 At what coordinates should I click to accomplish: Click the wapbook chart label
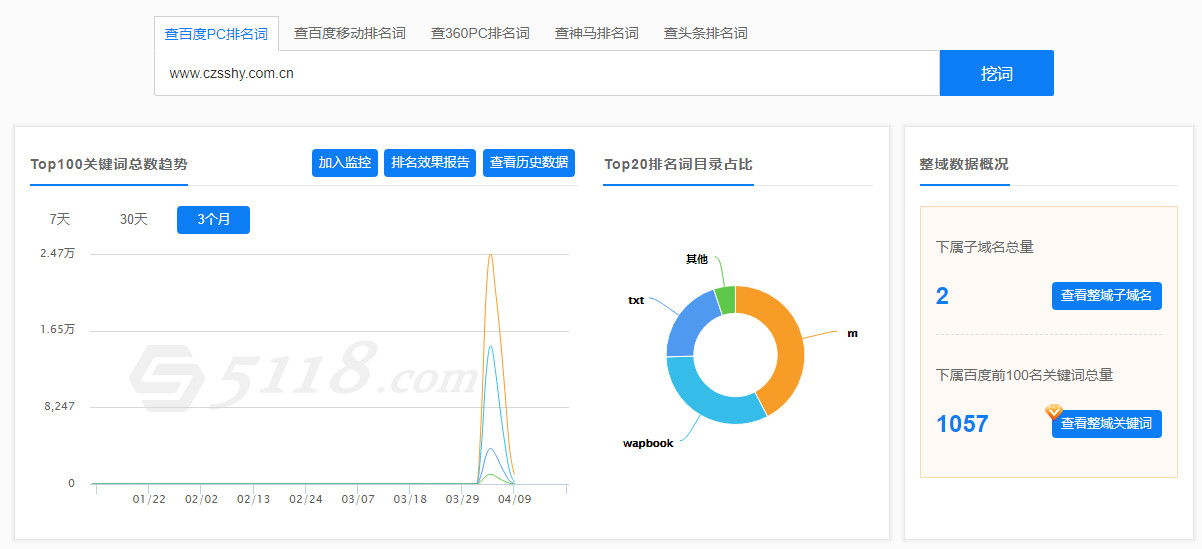(648, 443)
